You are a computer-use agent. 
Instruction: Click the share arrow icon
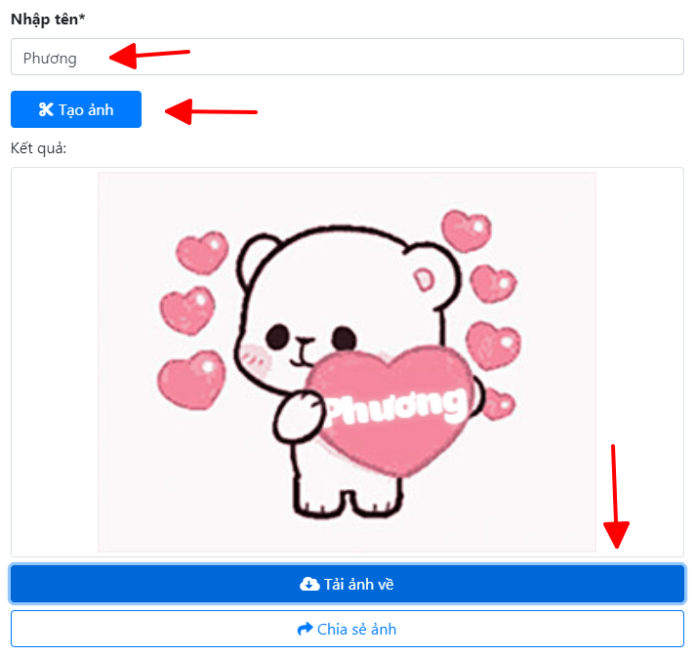305,629
